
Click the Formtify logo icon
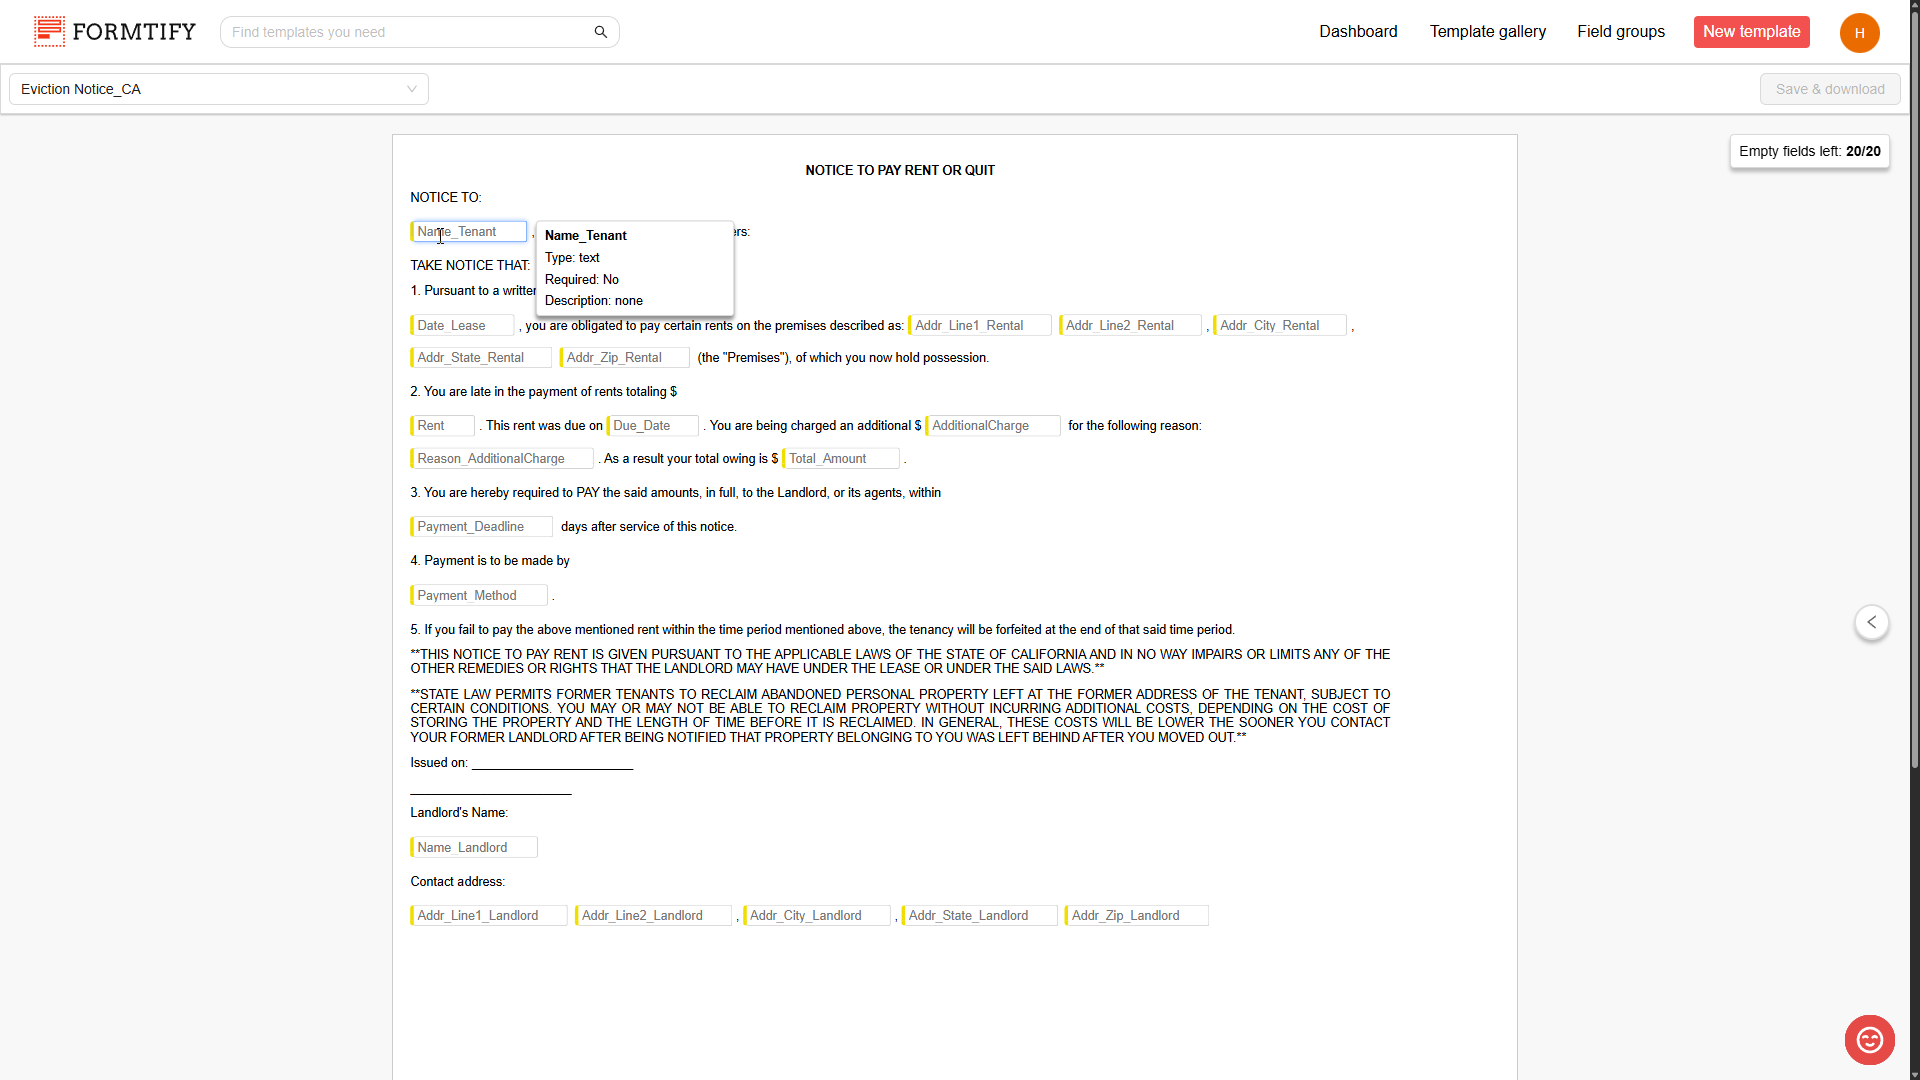pyautogui.click(x=49, y=31)
